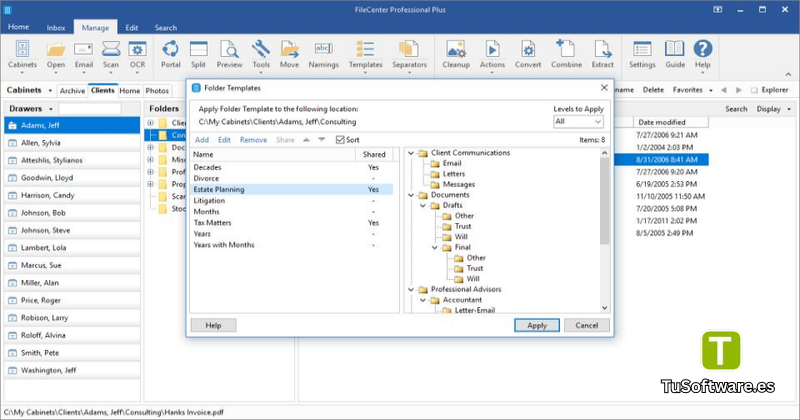Click the dialog Help button
The width and height of the screenshot is (800, 420).
click(213, 325)
